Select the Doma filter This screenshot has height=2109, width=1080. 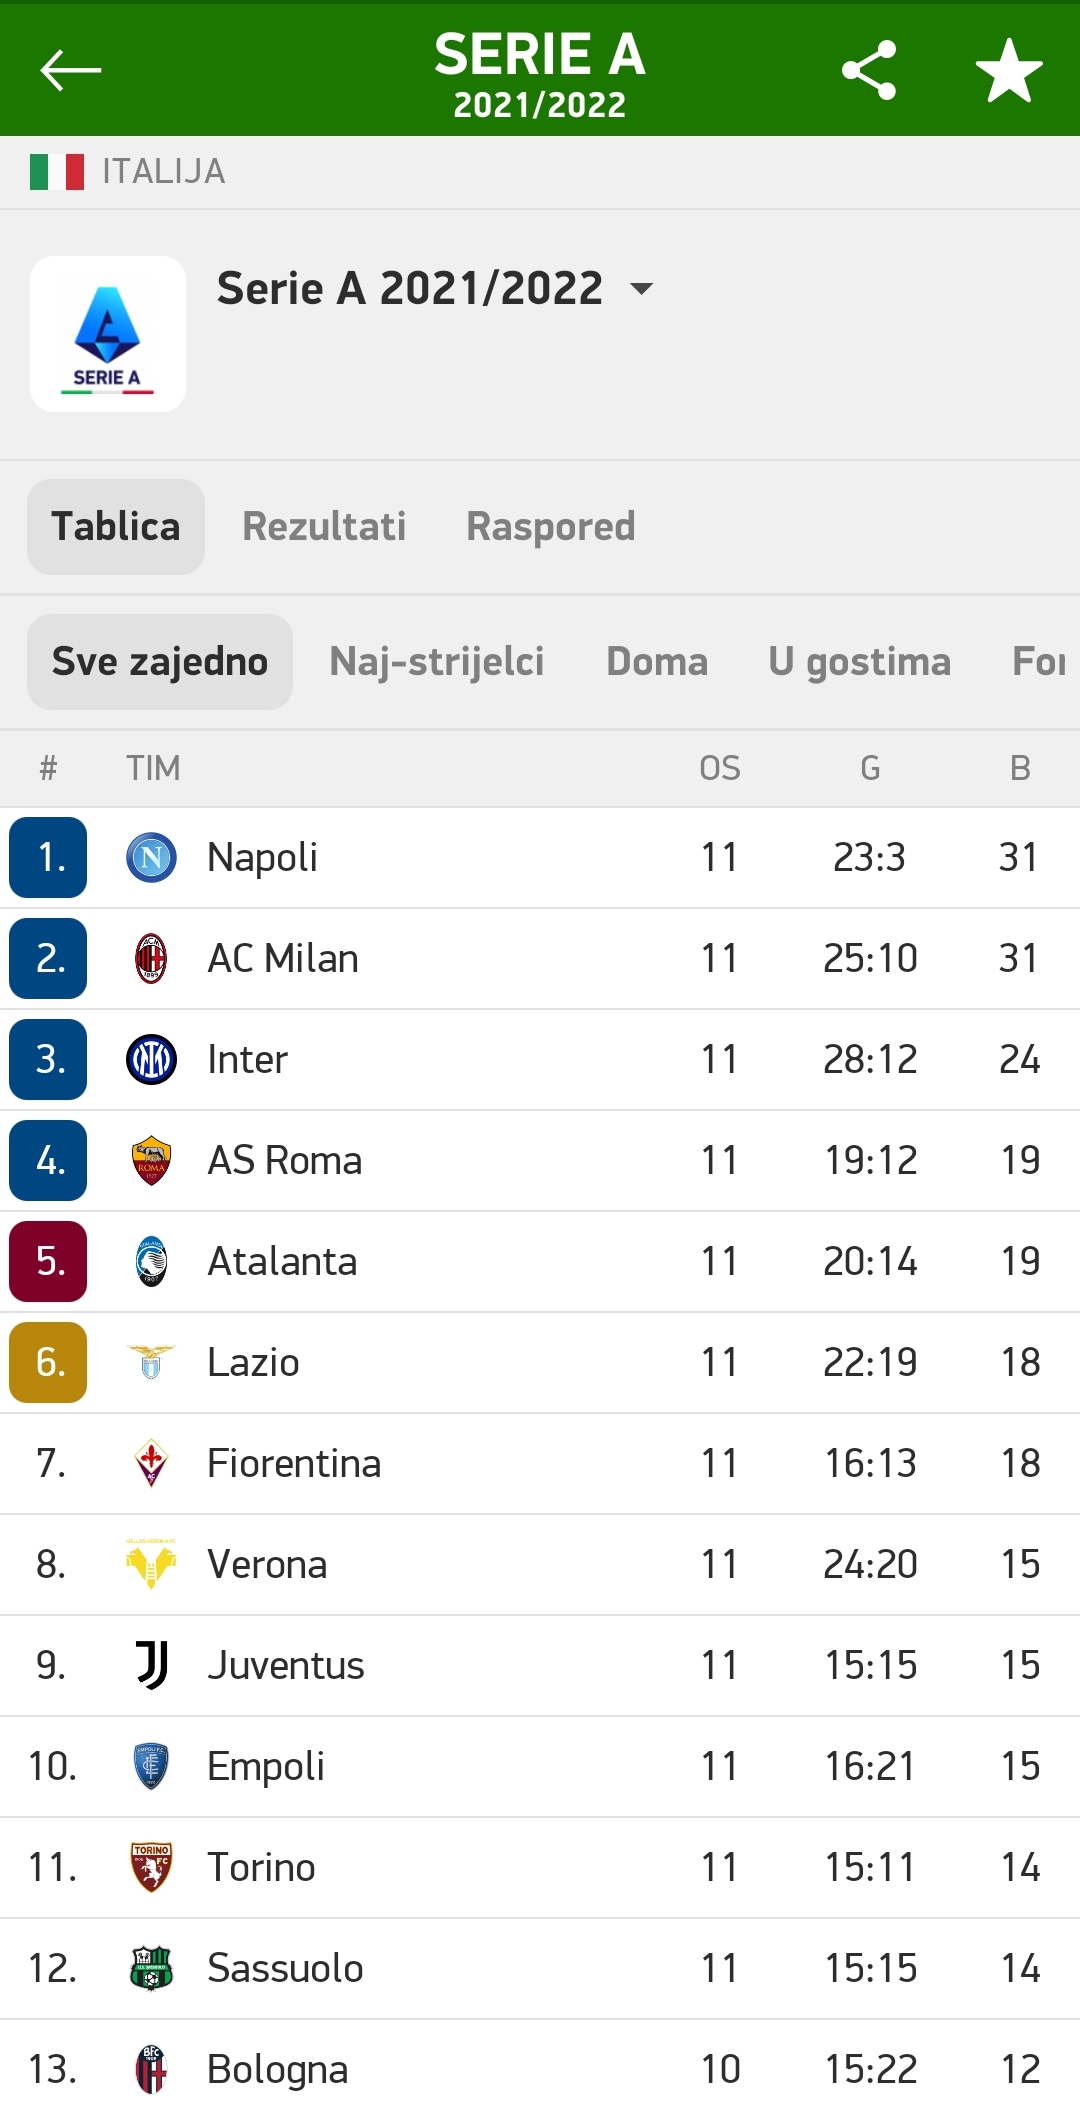657,662
